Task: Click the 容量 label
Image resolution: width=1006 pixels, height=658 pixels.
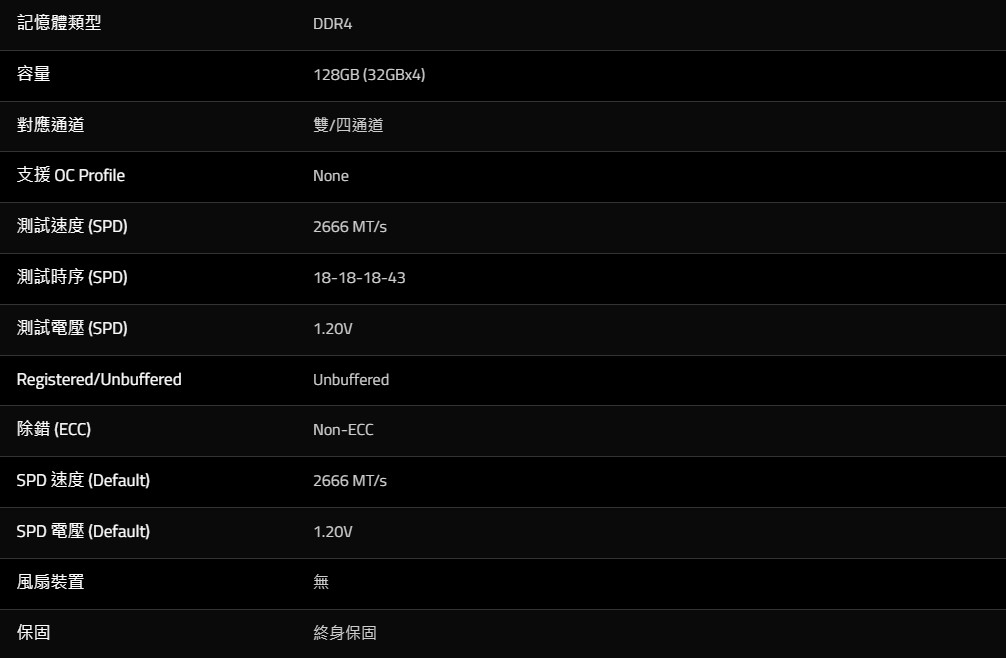Action: tap(34, 74)
